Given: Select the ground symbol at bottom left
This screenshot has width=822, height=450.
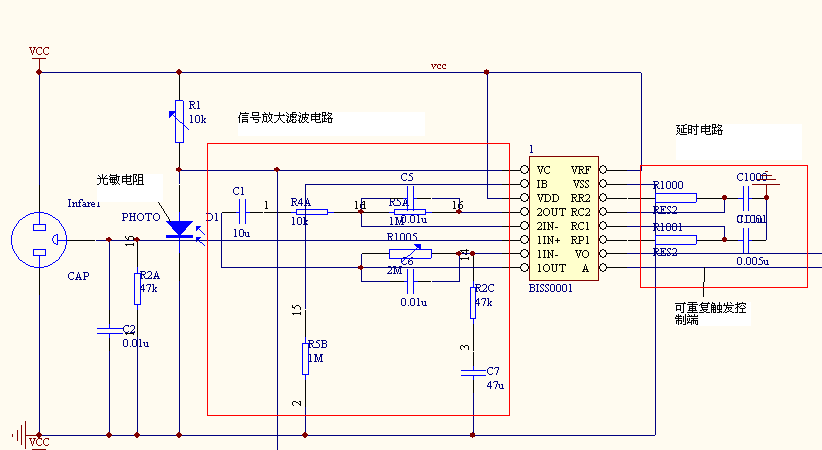Looking at the screenshot, I should click(19, 435).
